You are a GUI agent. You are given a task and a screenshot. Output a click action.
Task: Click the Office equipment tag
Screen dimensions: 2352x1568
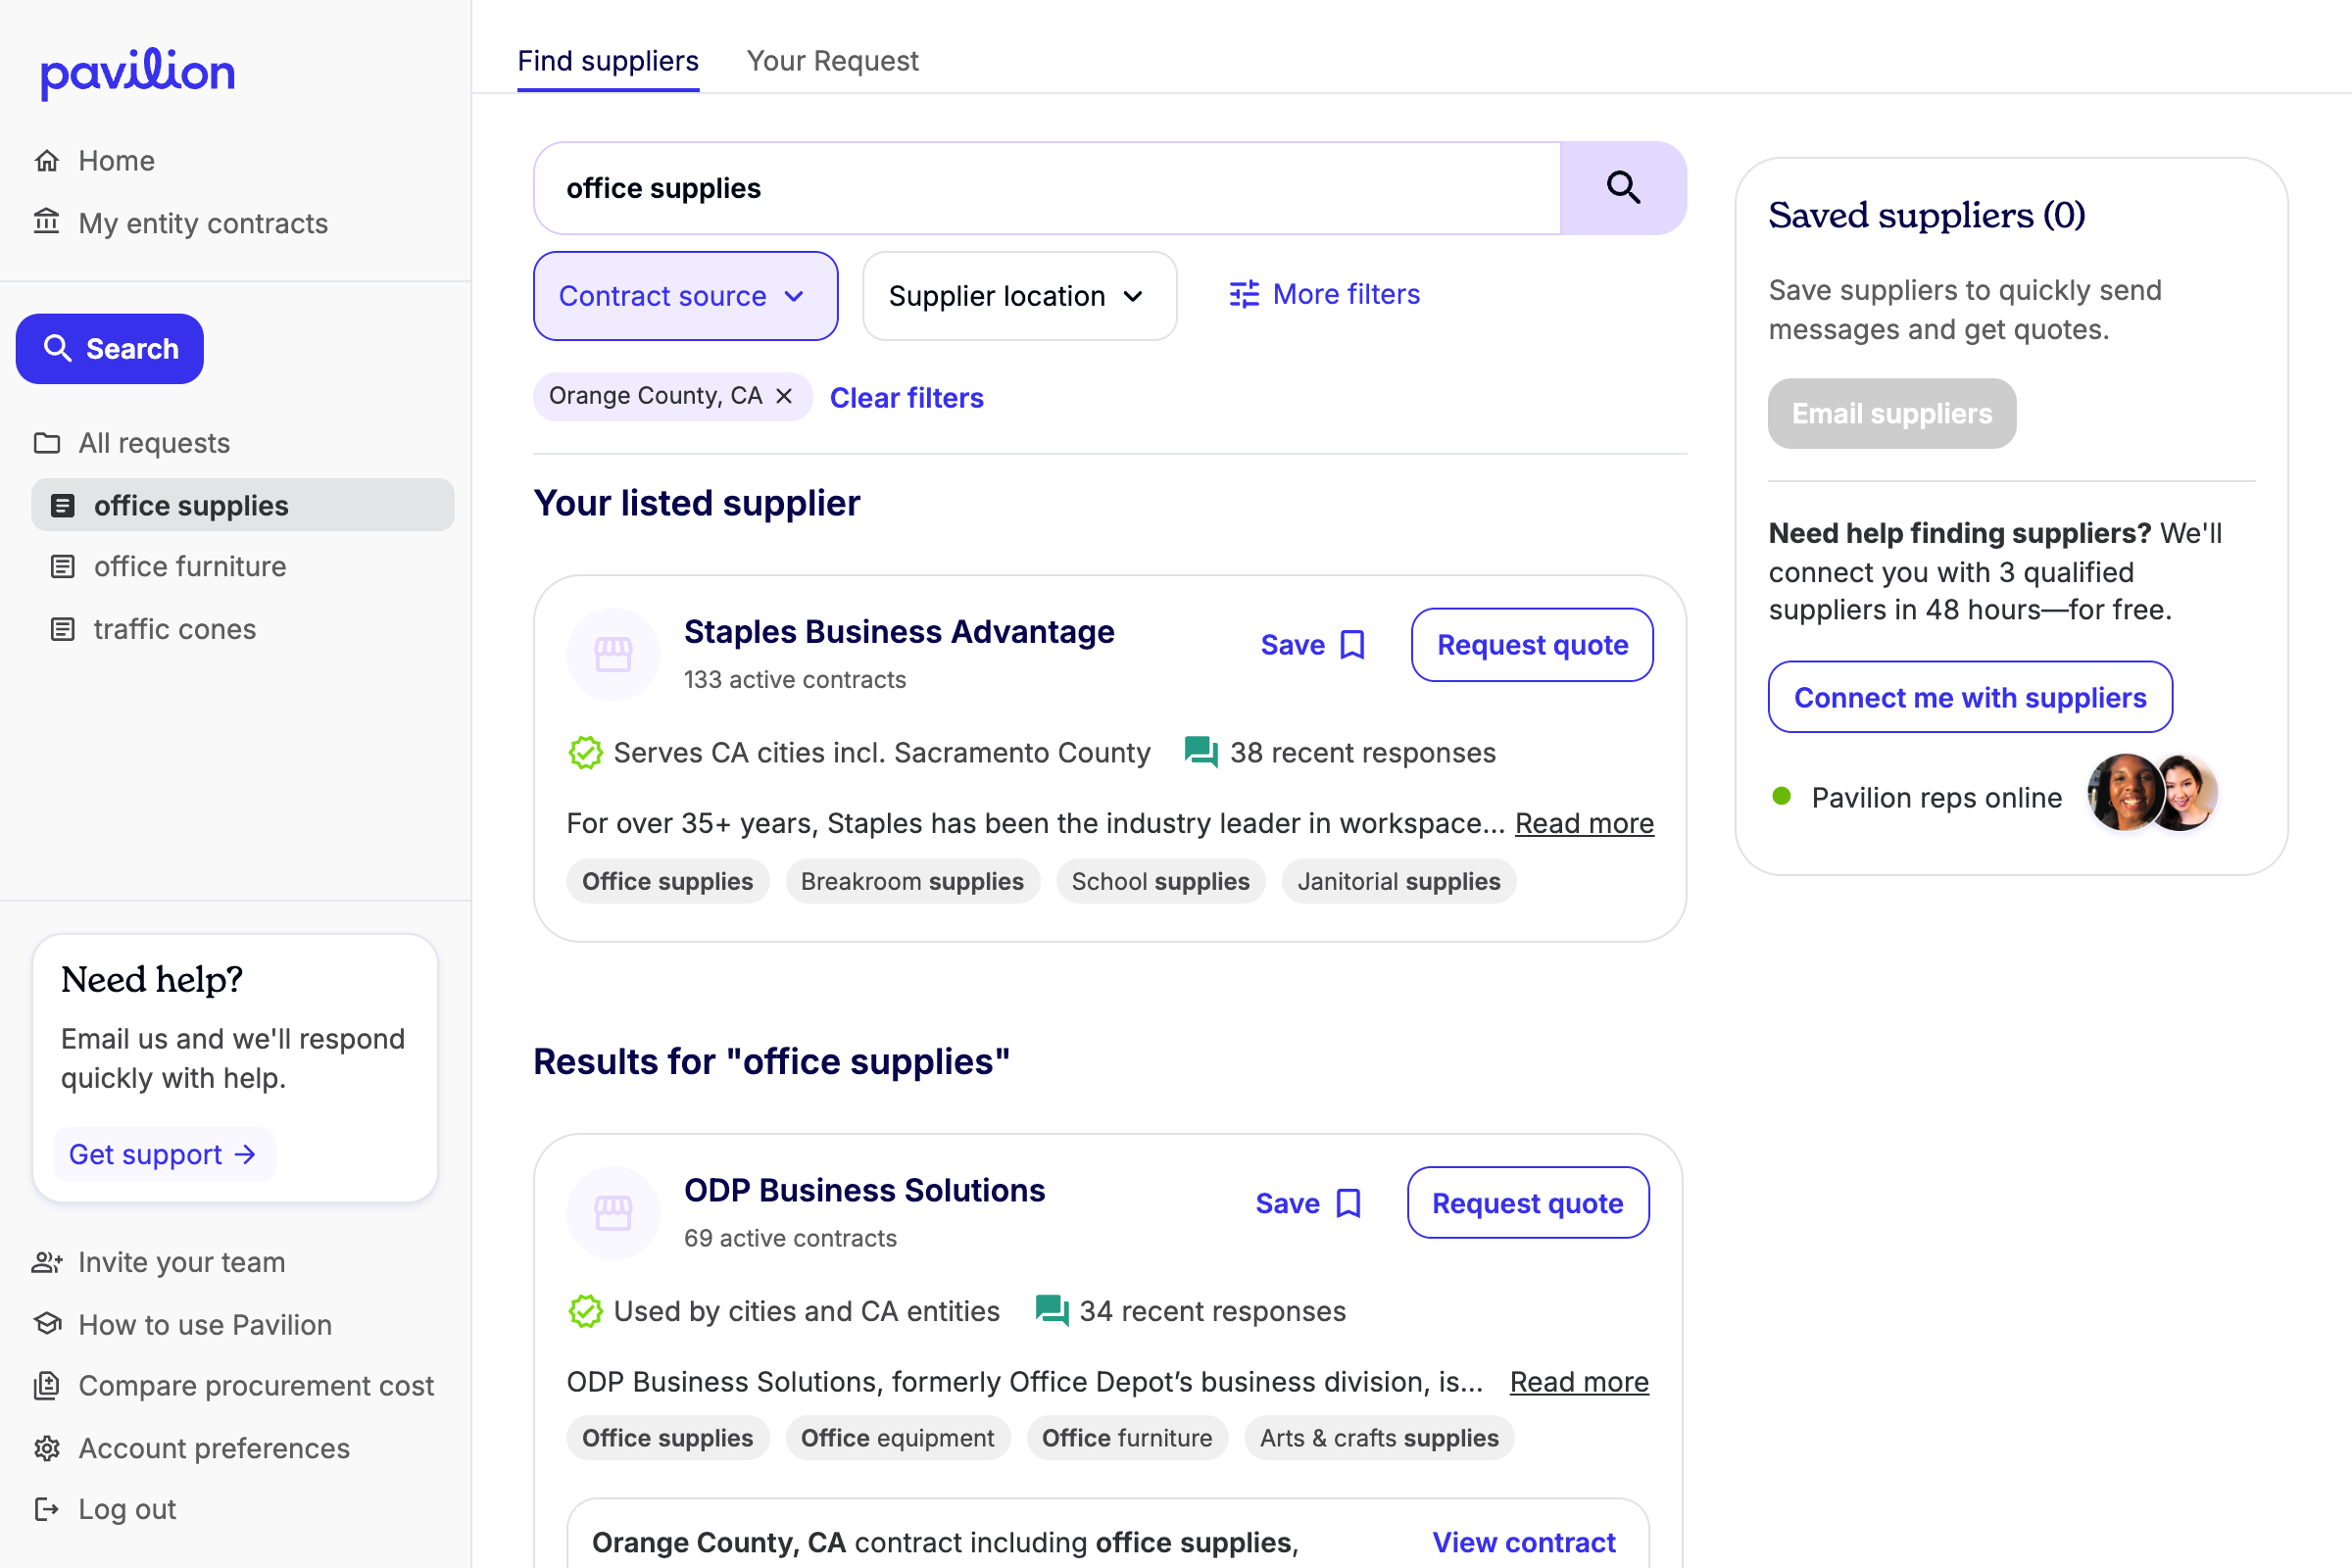(897, 1438)
